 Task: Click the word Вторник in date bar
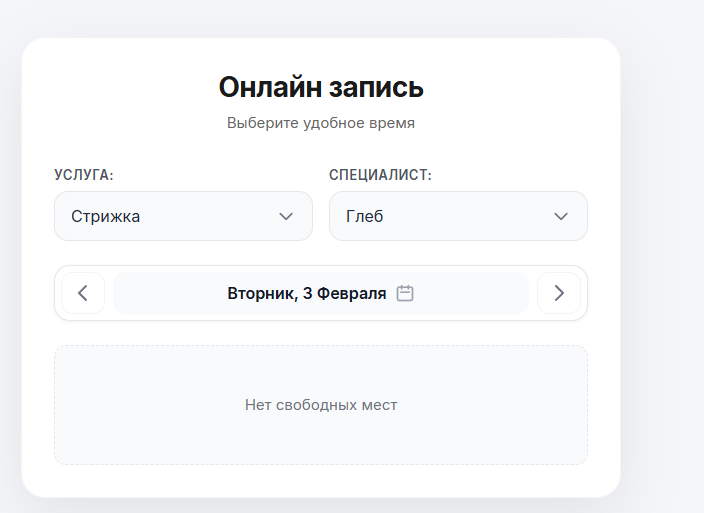pyautogui.click(x=261, y=293)
